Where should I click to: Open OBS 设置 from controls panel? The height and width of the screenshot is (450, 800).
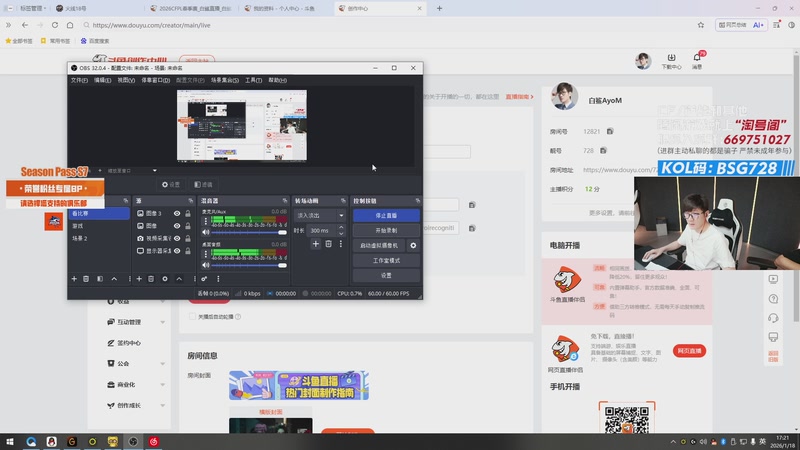point(386,276)
